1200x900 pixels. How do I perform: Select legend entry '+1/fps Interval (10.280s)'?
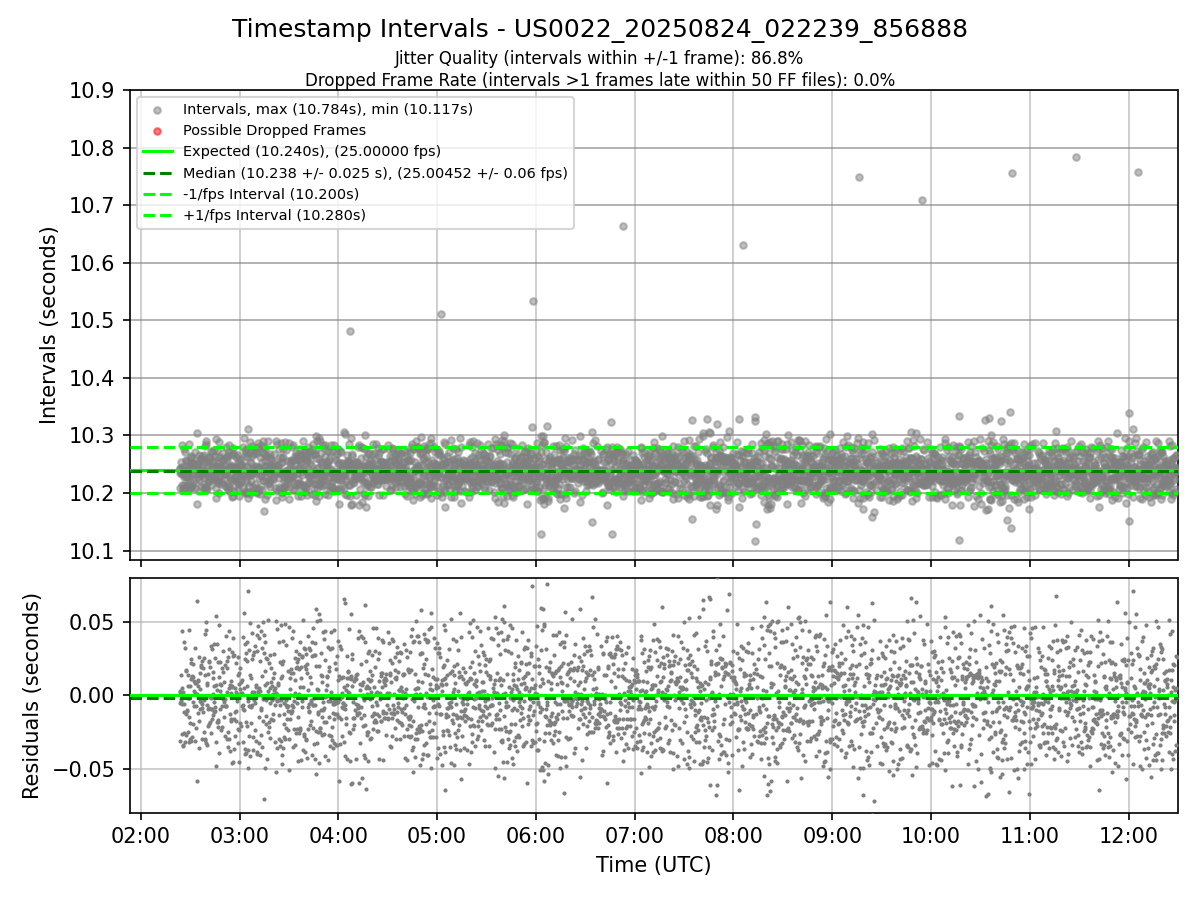pos(274,215)
